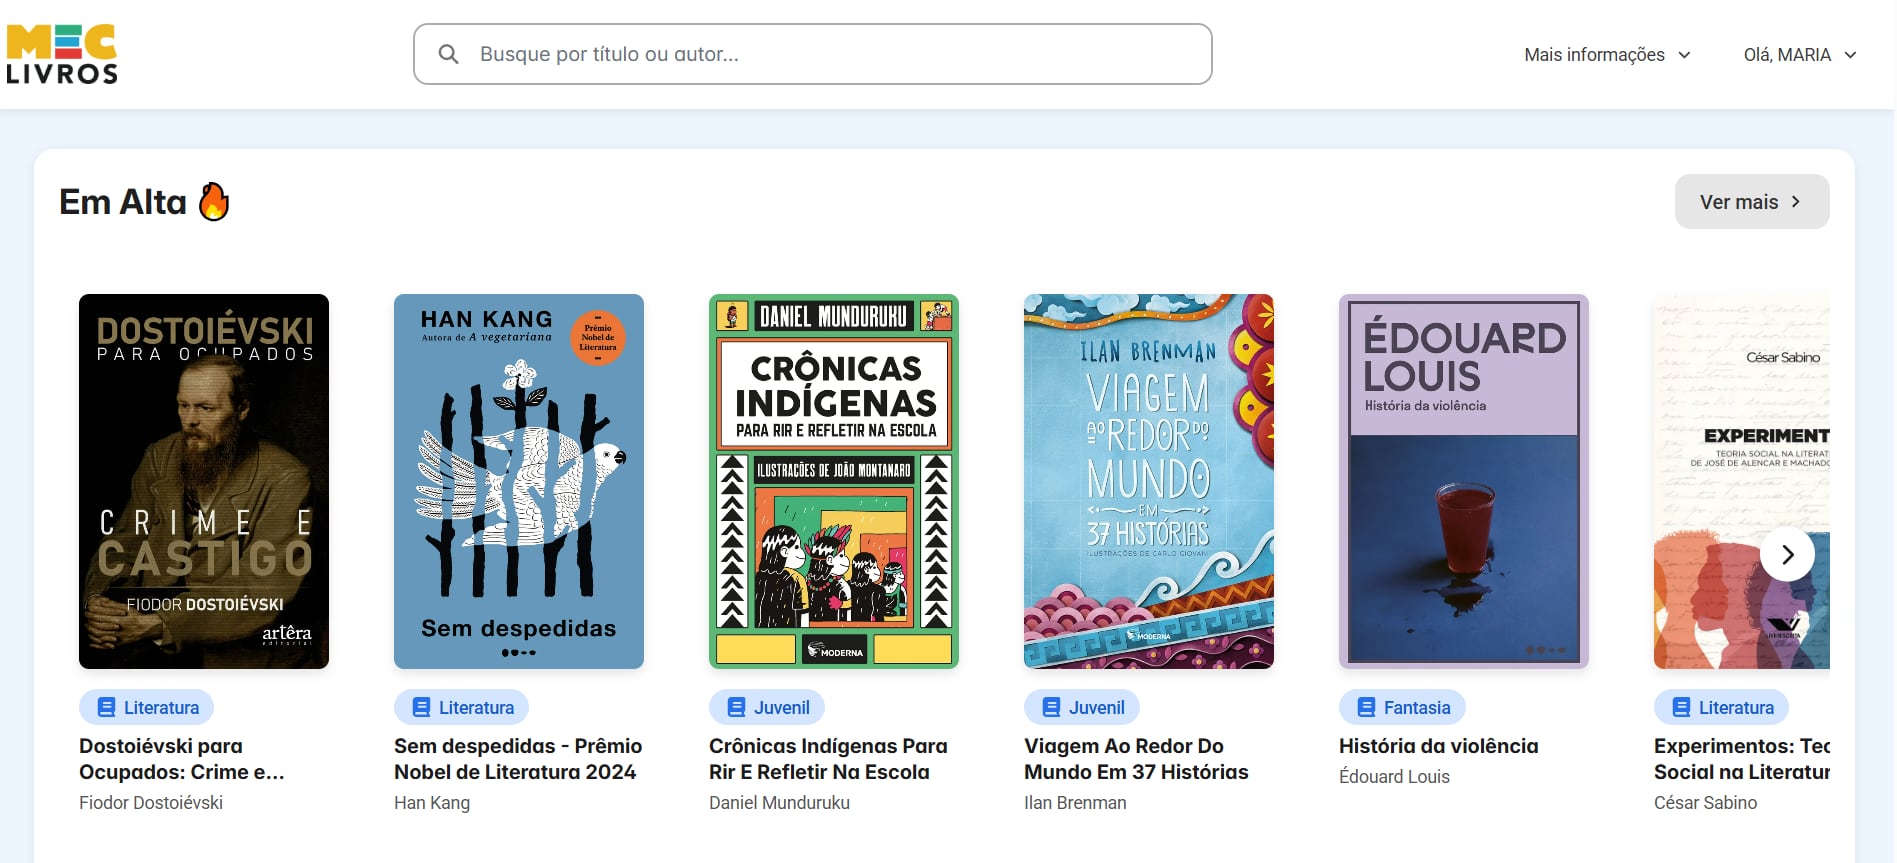Click the MEC Livros logo
The height and width of the screenshot is (863, 1897).
(x=62, y=54)
